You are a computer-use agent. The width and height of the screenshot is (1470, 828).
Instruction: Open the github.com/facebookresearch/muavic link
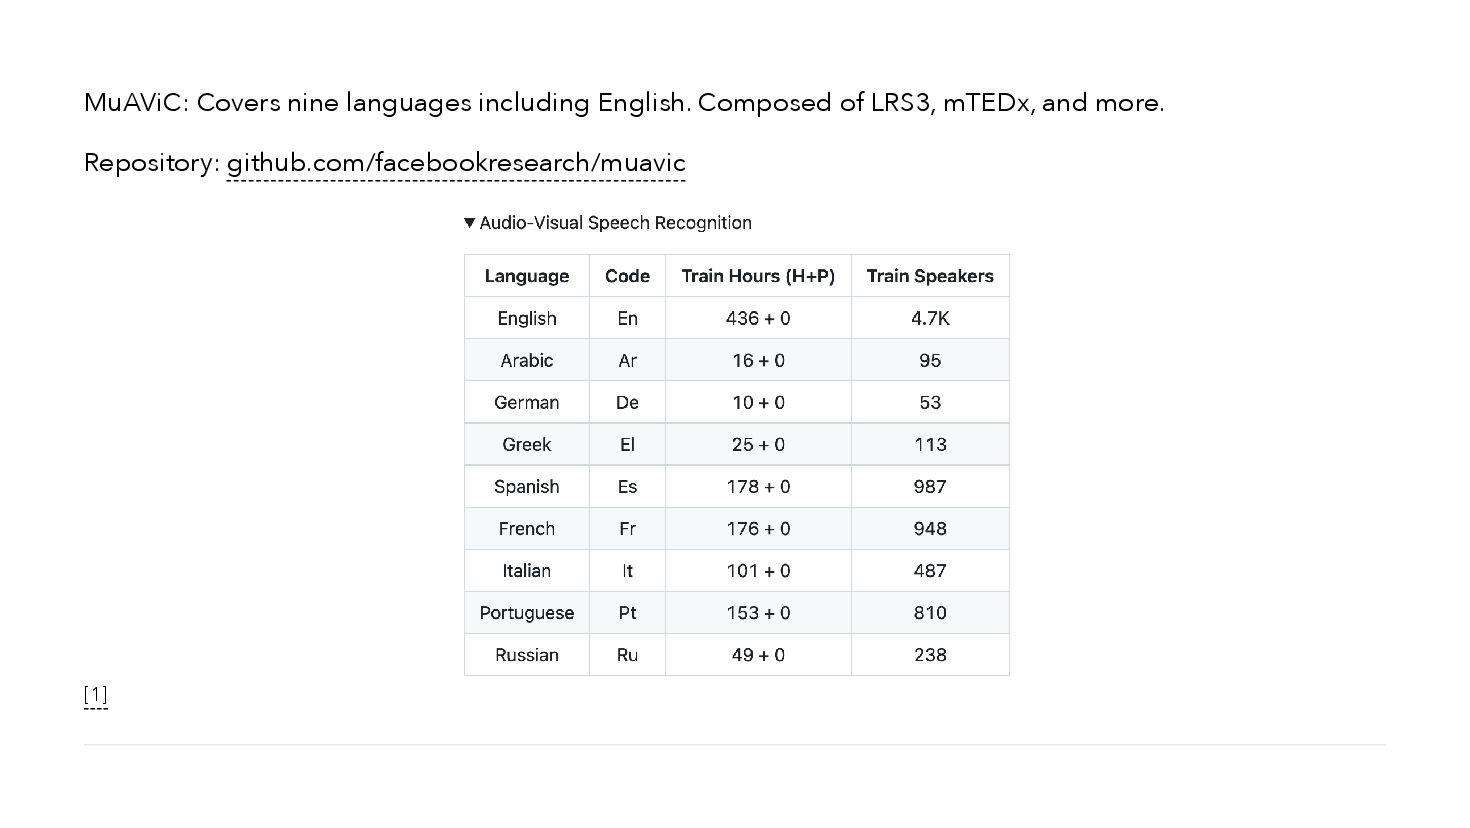[456, 163]
